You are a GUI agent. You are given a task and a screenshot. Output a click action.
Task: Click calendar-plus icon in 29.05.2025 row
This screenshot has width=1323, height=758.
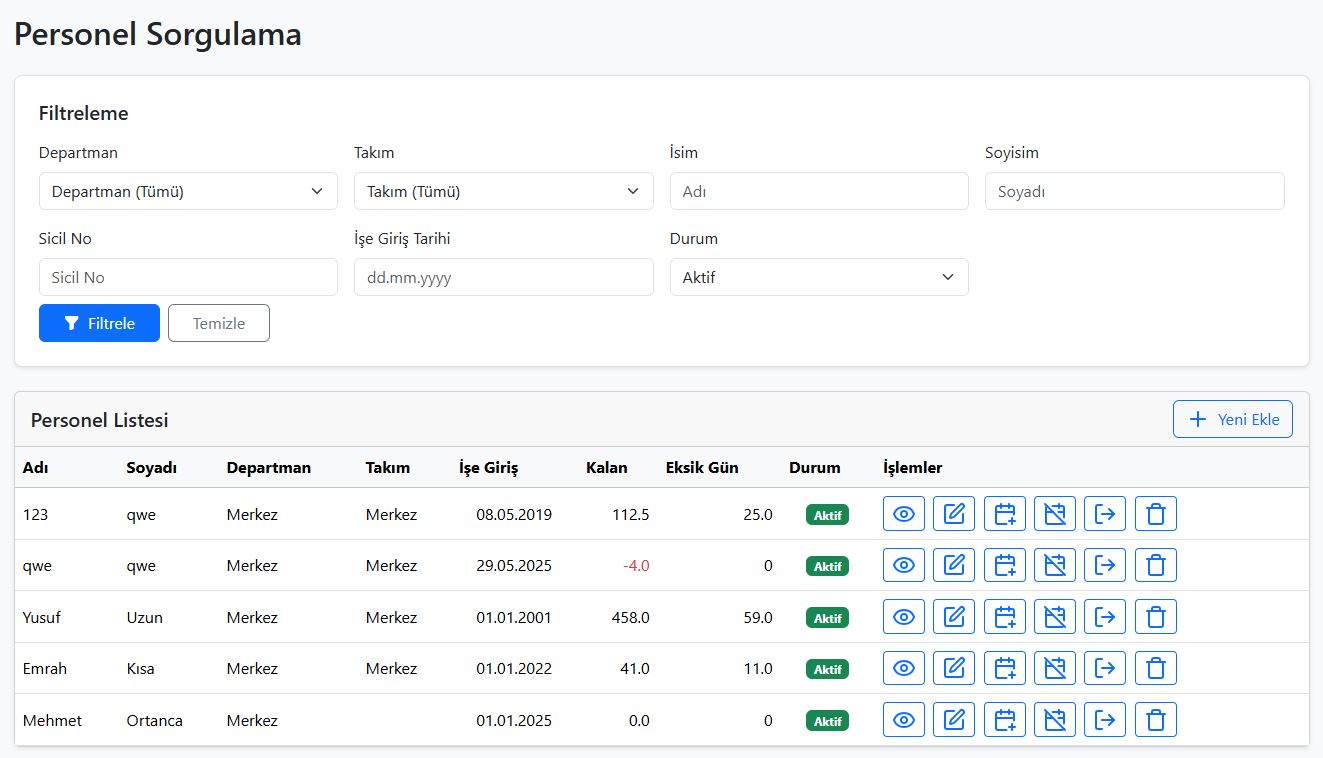click(x=1005, y=565)
